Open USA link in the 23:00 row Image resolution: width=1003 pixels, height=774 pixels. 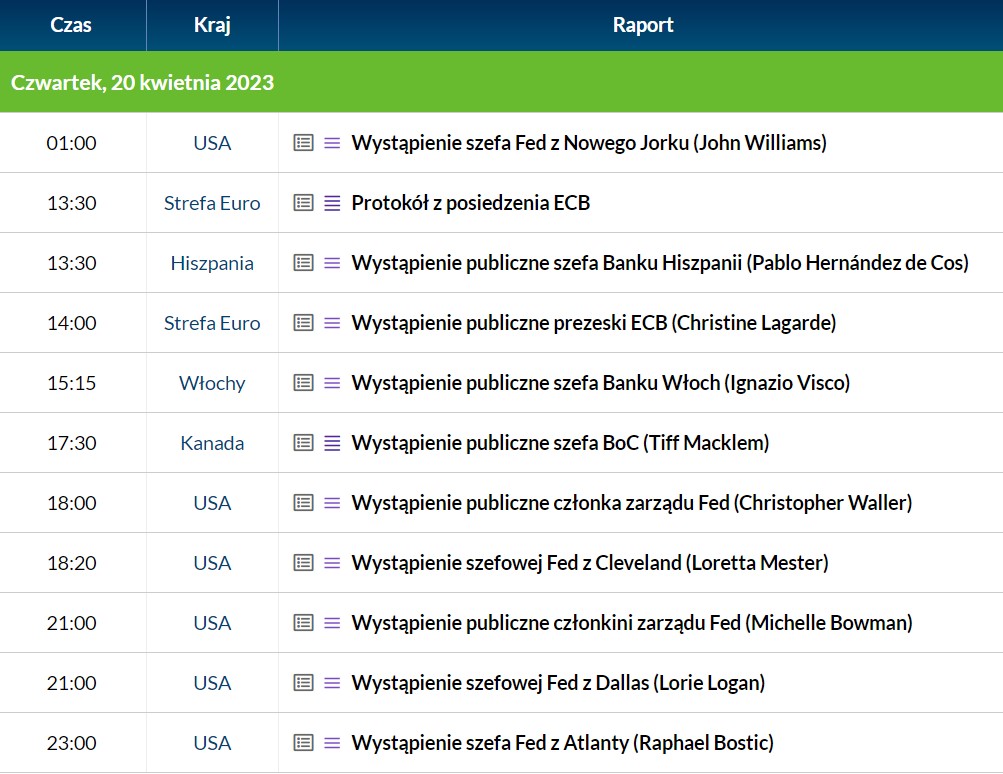pos(212,743)
